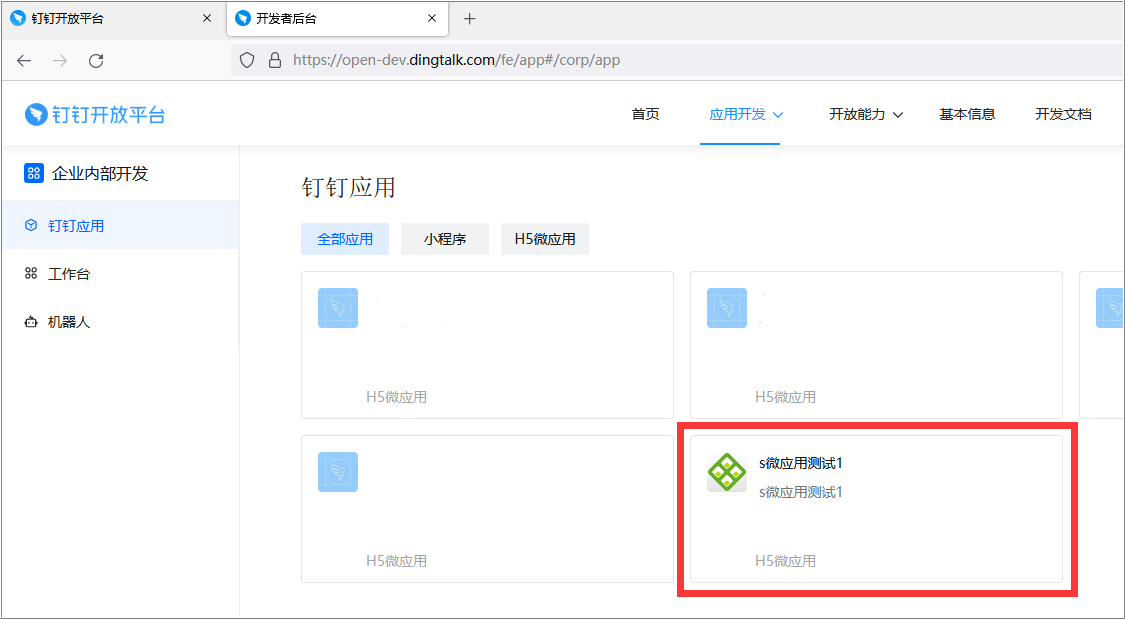Click the padlock site security icon

[x=275, y=60]
